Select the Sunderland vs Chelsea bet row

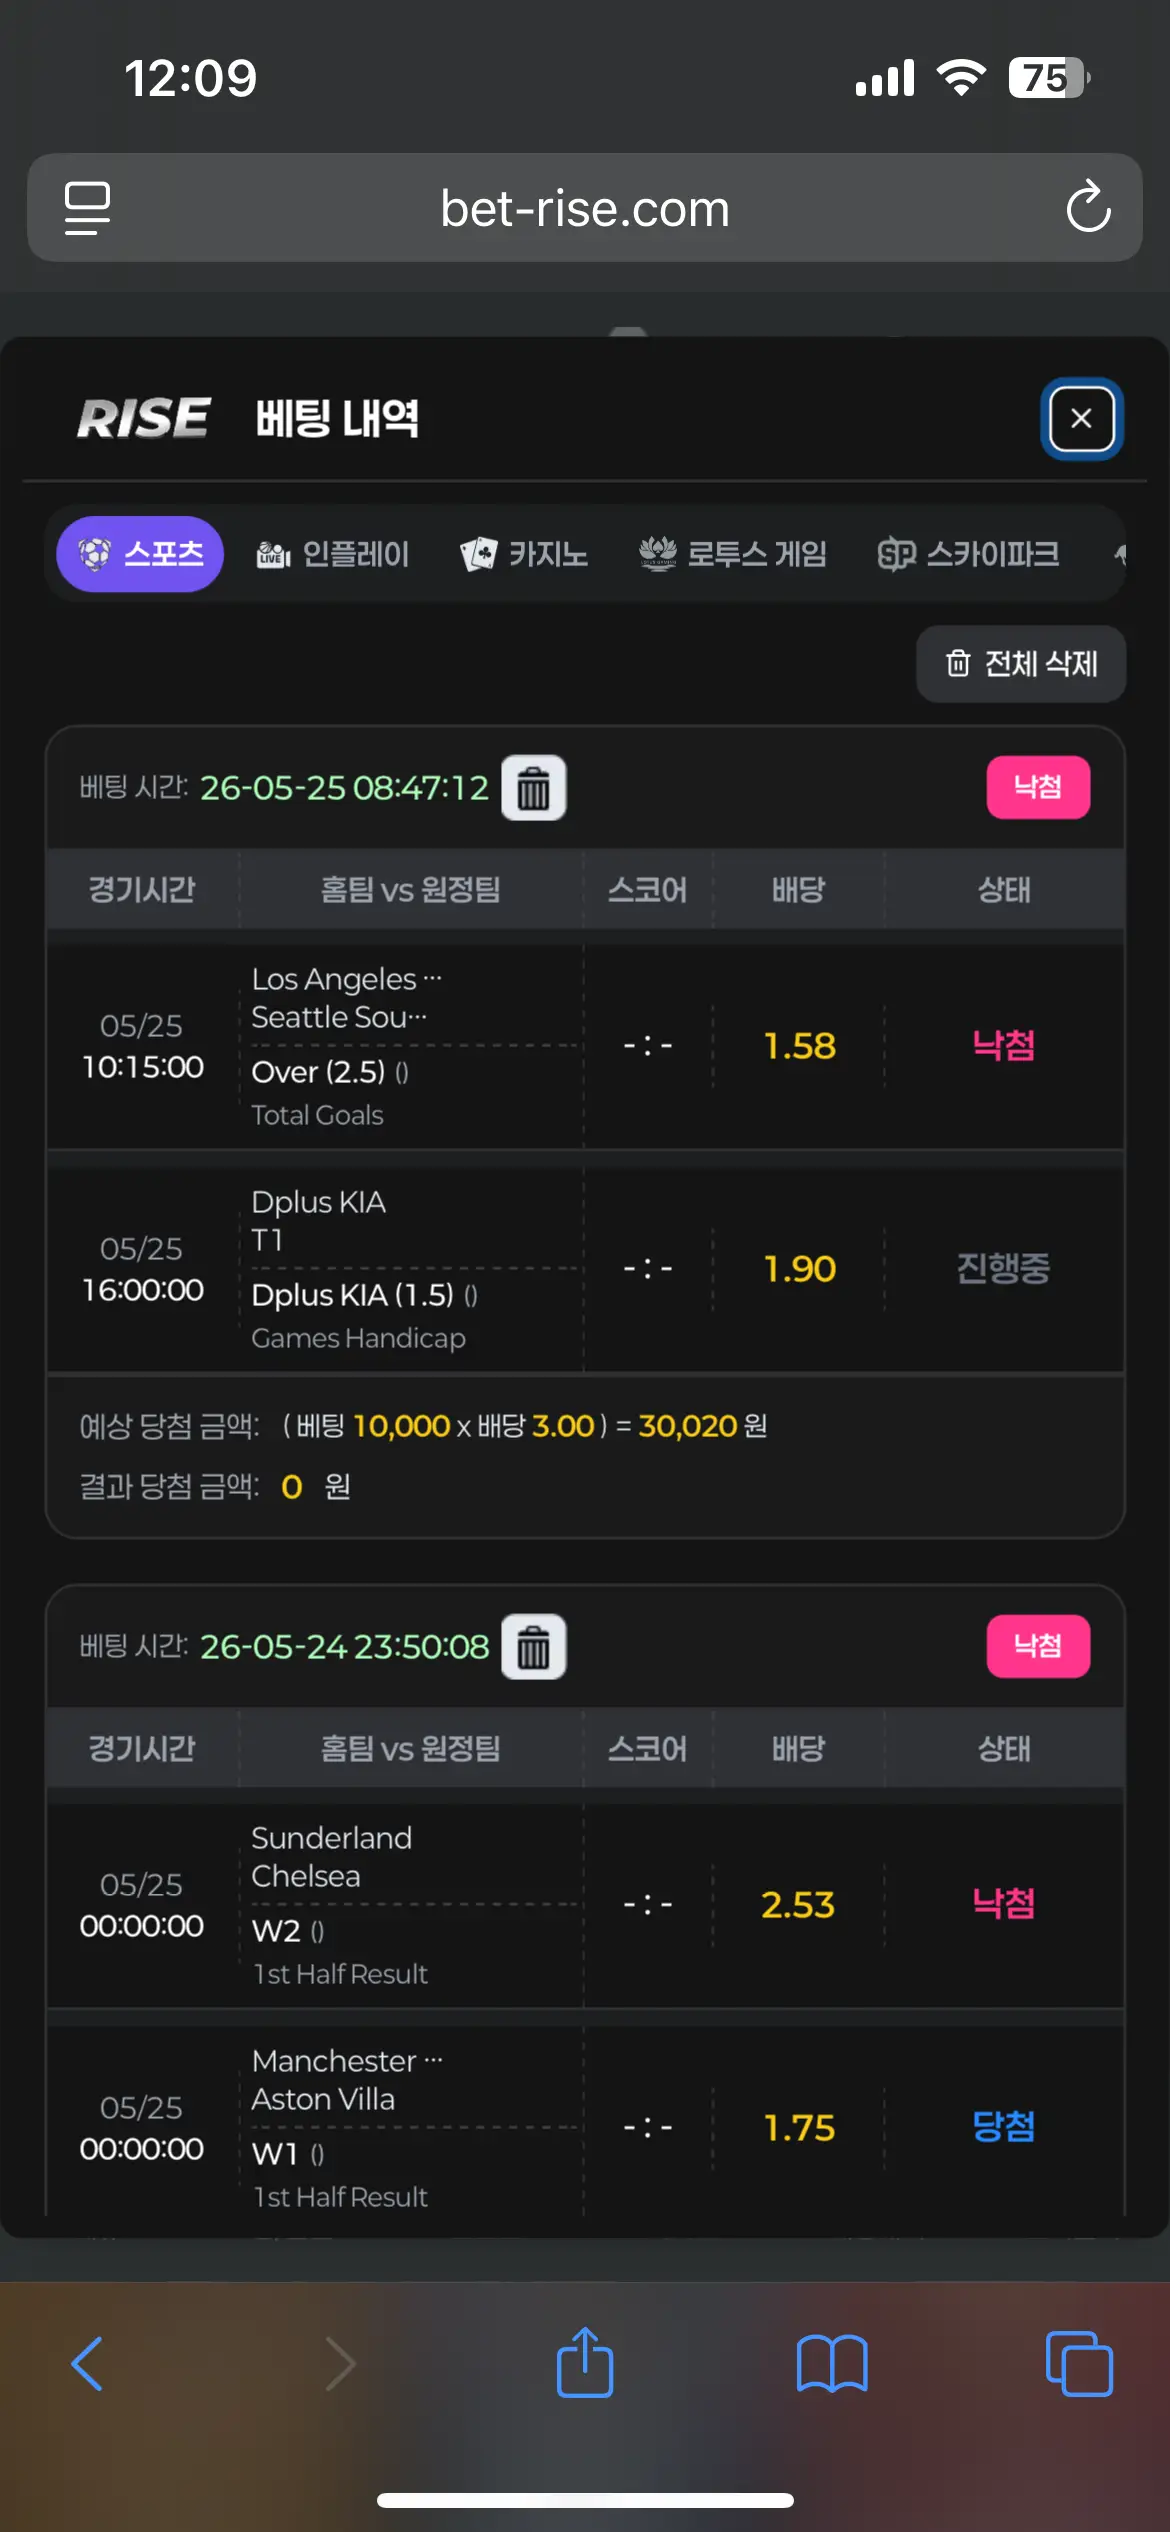585,1905
